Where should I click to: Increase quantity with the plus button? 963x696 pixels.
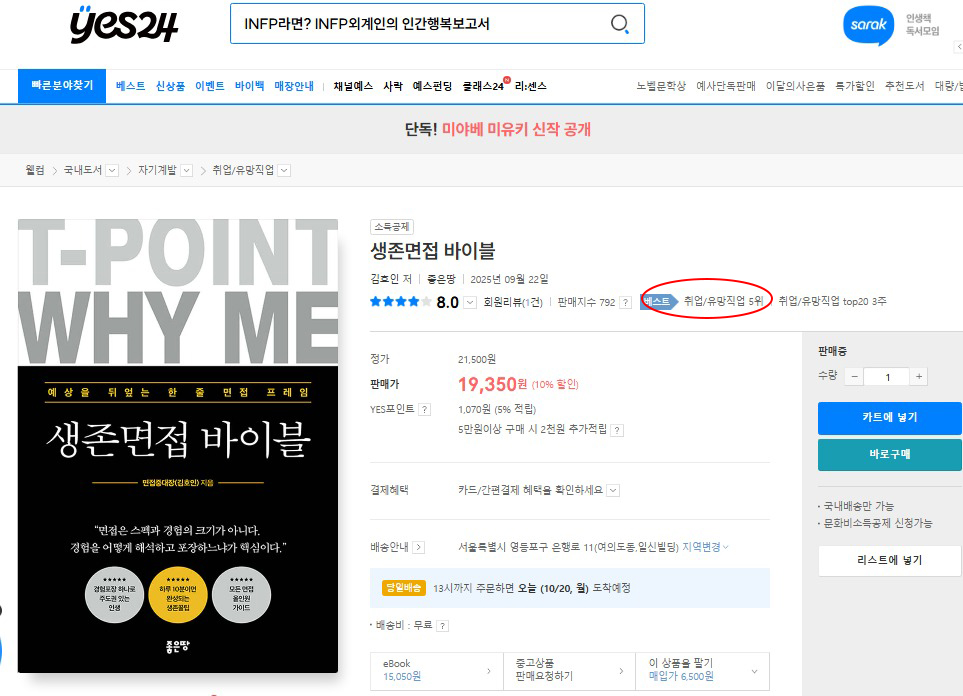coord(919,377)
